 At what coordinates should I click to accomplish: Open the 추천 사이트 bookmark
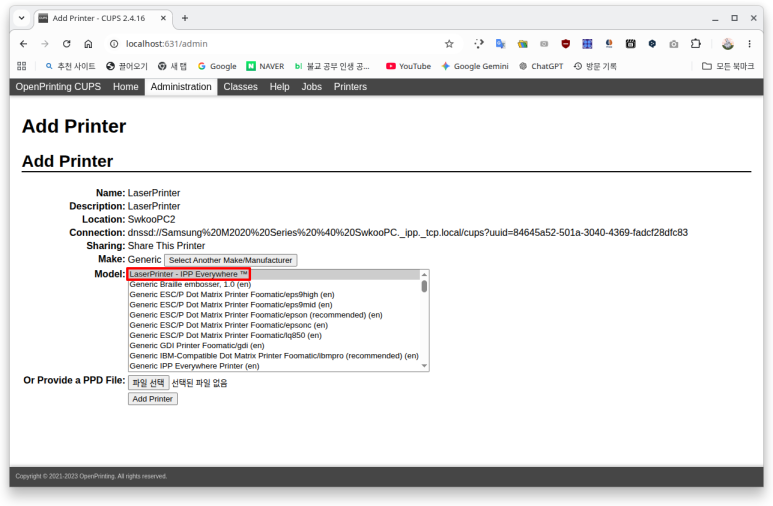tap(70, 66)
